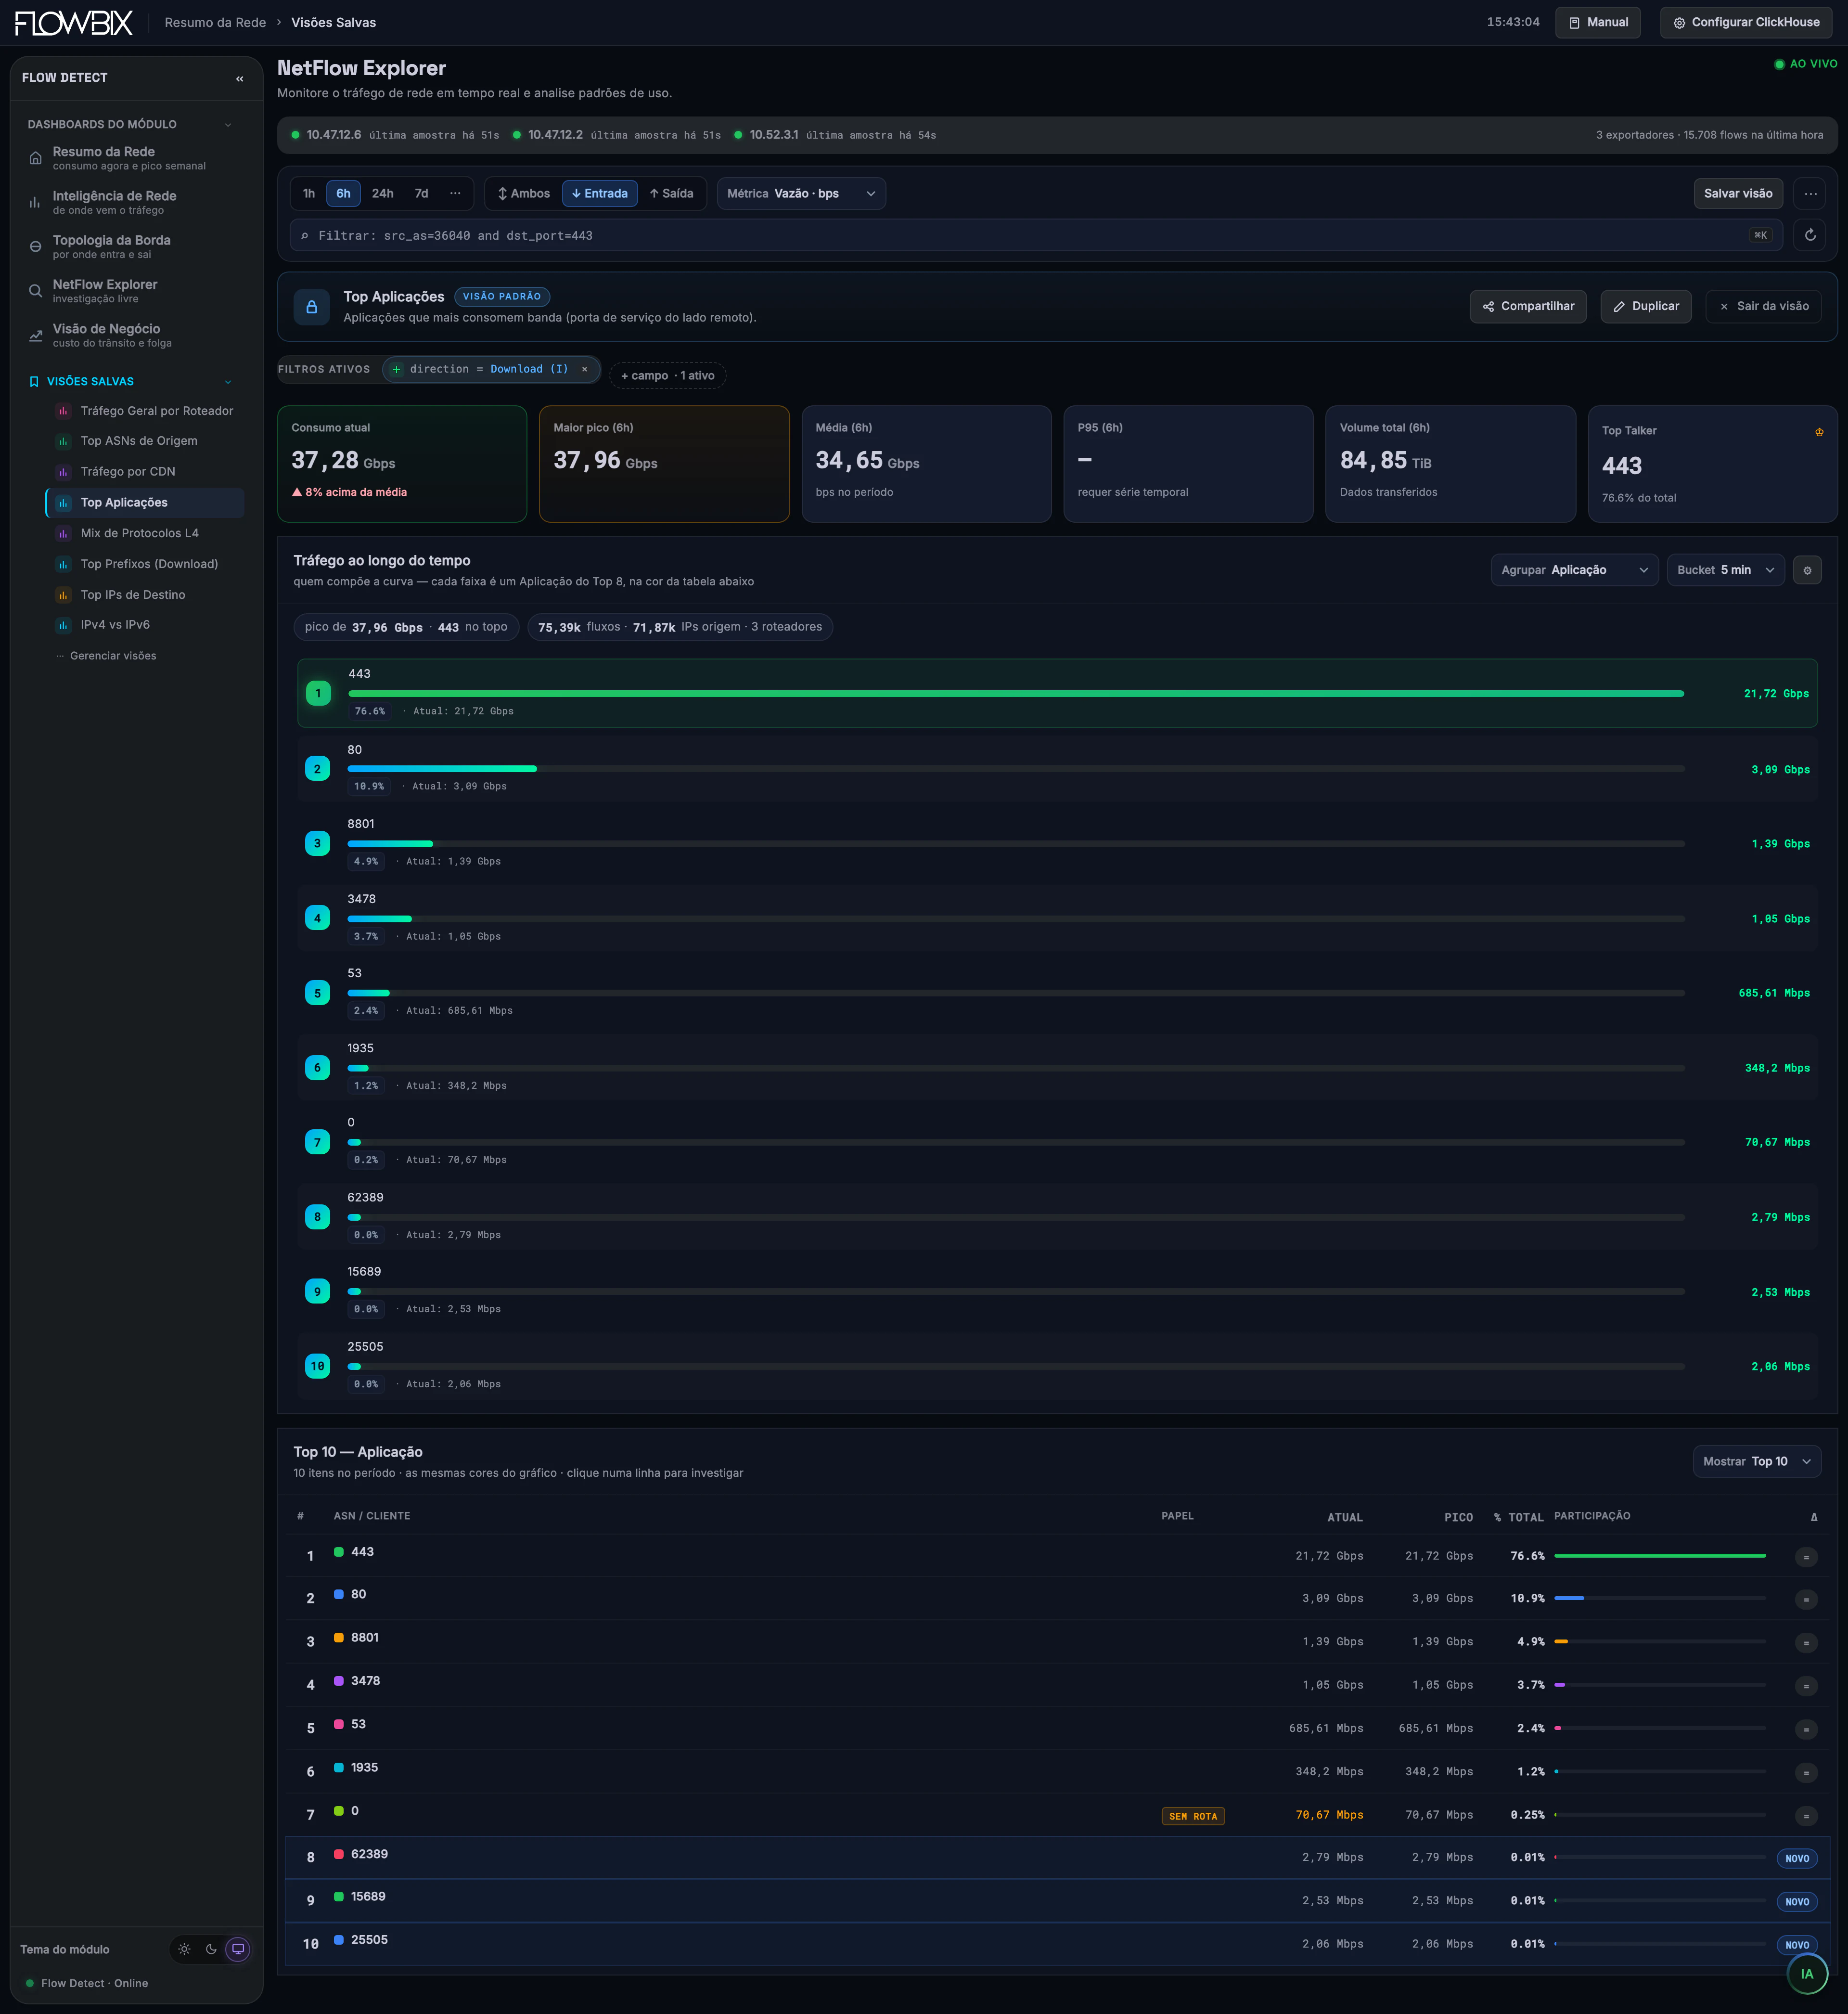
Task: Switch direction to Ambos
Action: tap(524, 193)
